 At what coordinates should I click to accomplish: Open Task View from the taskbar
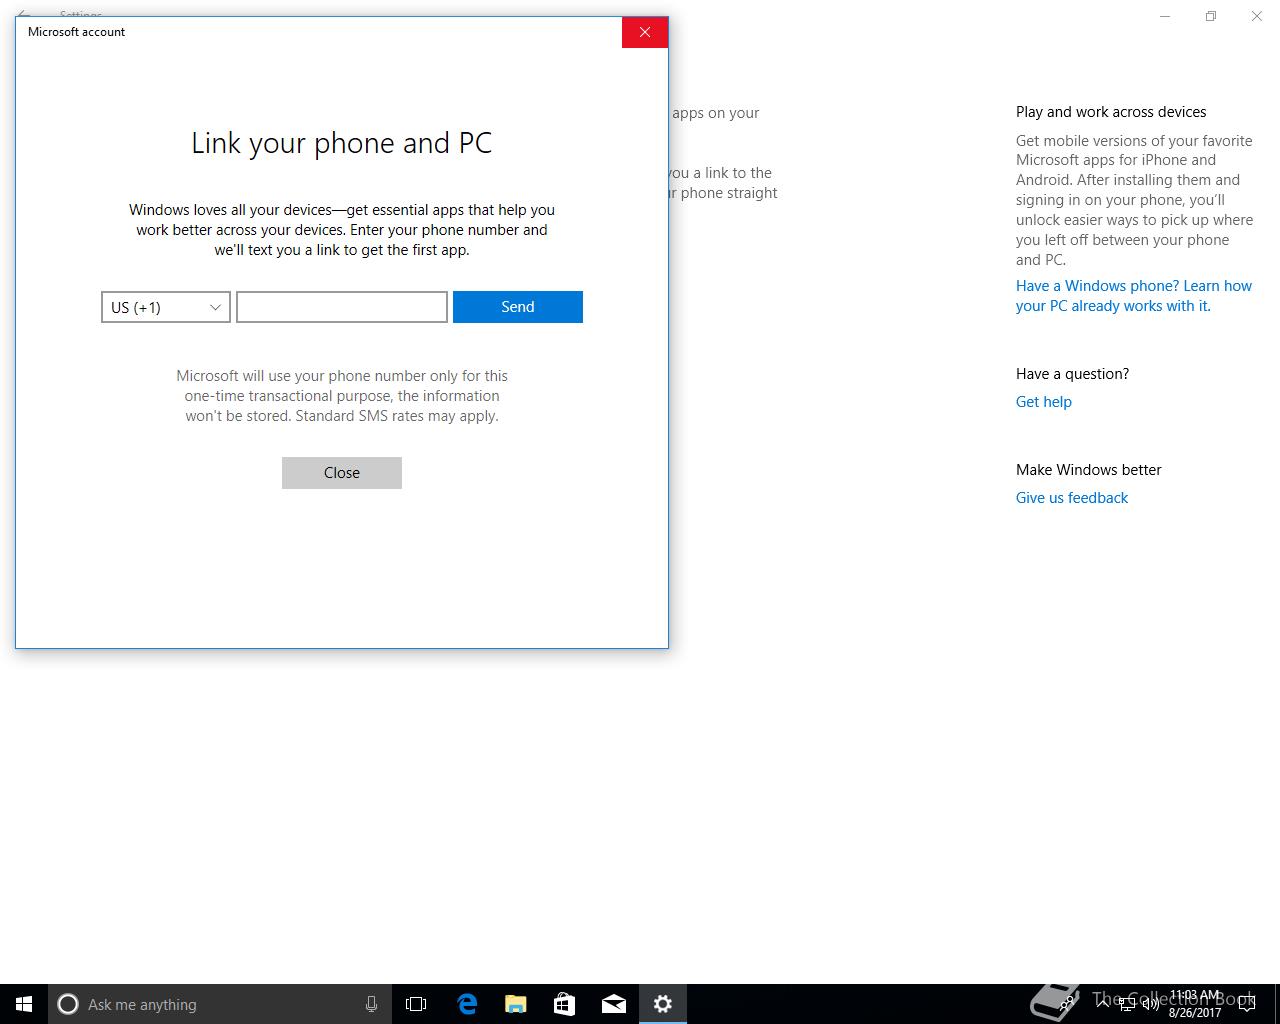tap(416, 1004)
